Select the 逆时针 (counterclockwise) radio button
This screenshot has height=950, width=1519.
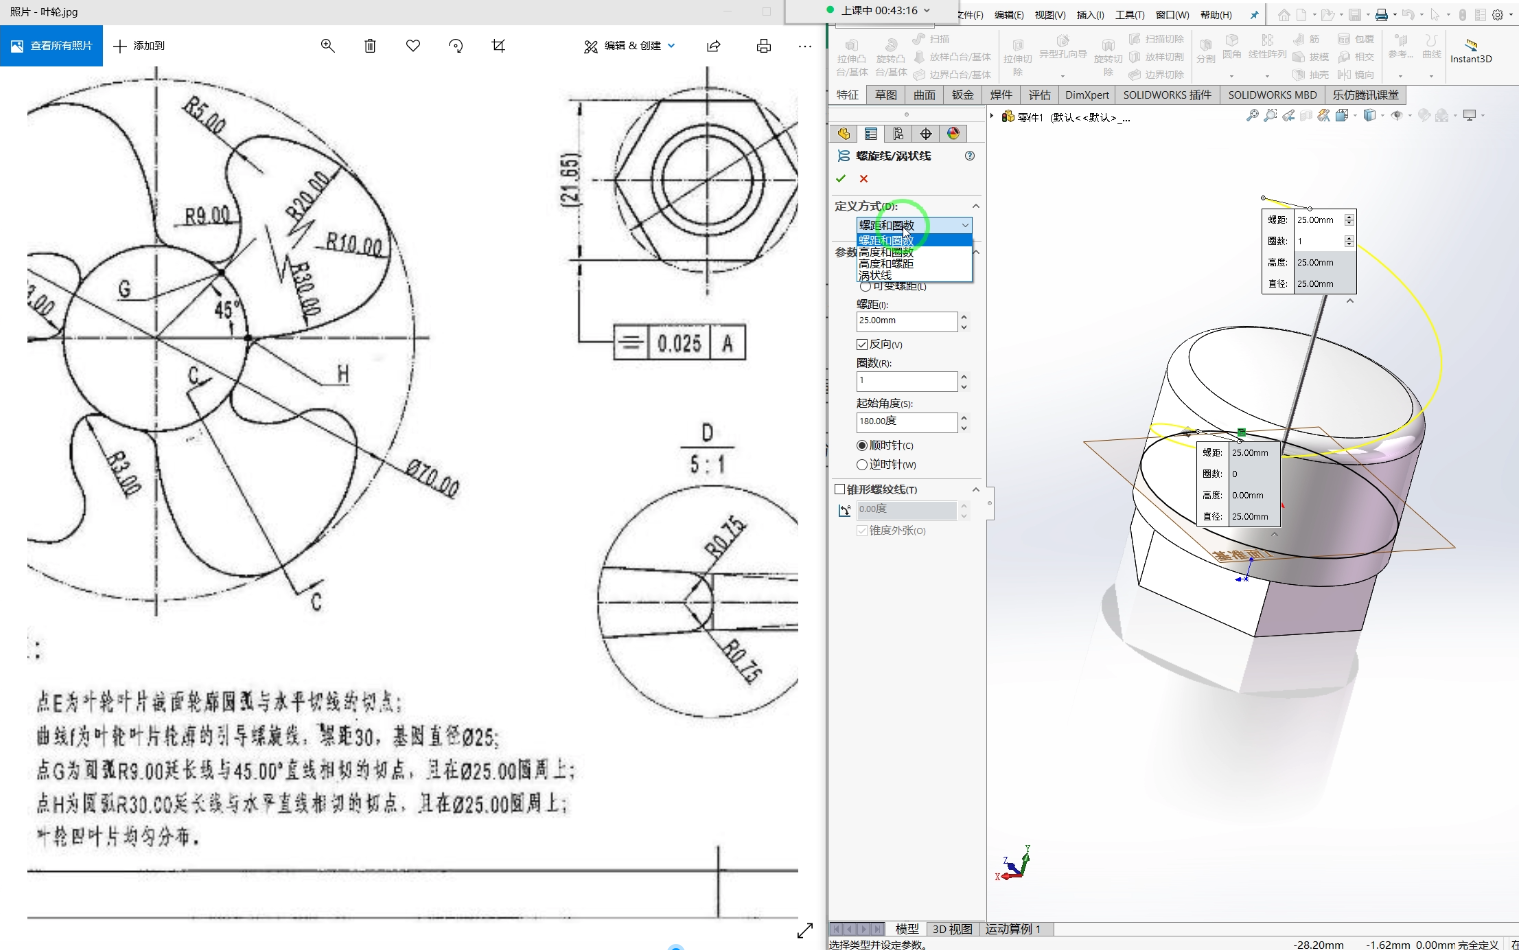(862, 464)
